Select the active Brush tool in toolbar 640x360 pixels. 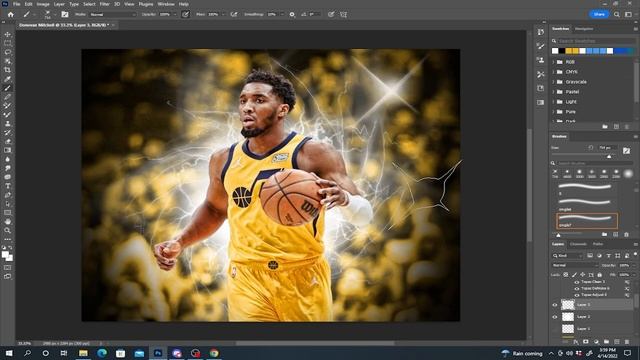pyautogui.click(x=7, y=88)
